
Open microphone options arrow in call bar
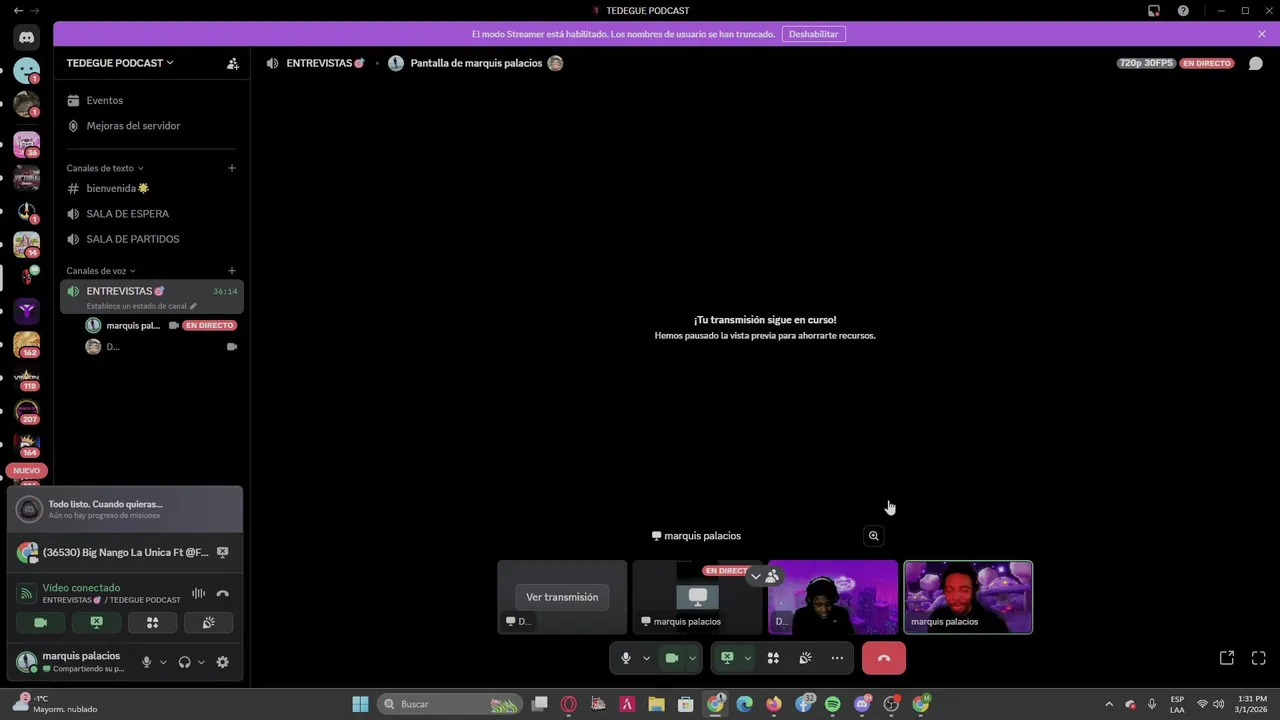tap(646, 658)
